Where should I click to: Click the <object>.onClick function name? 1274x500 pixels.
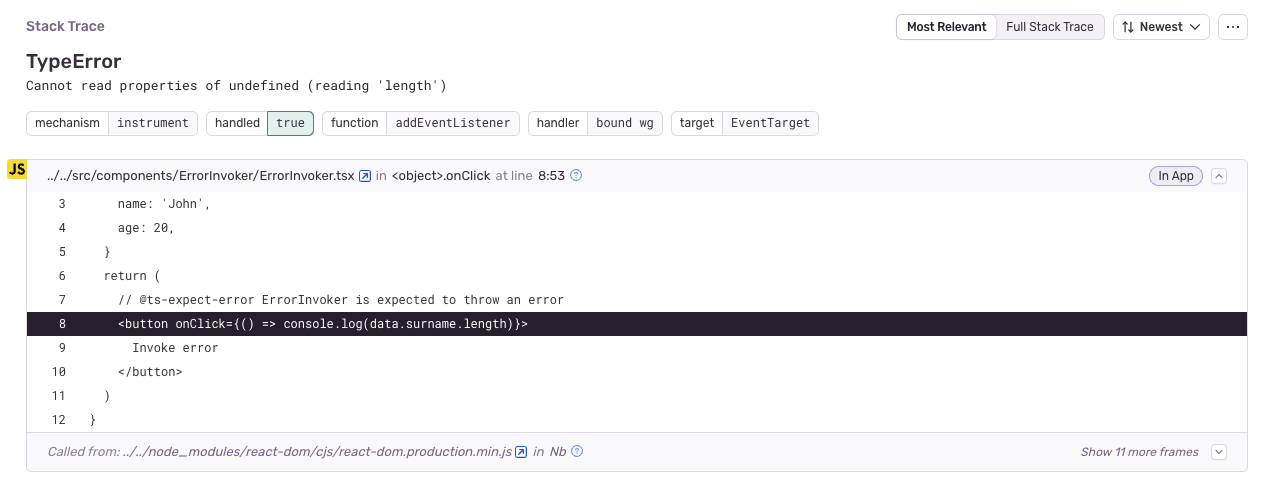441,176
